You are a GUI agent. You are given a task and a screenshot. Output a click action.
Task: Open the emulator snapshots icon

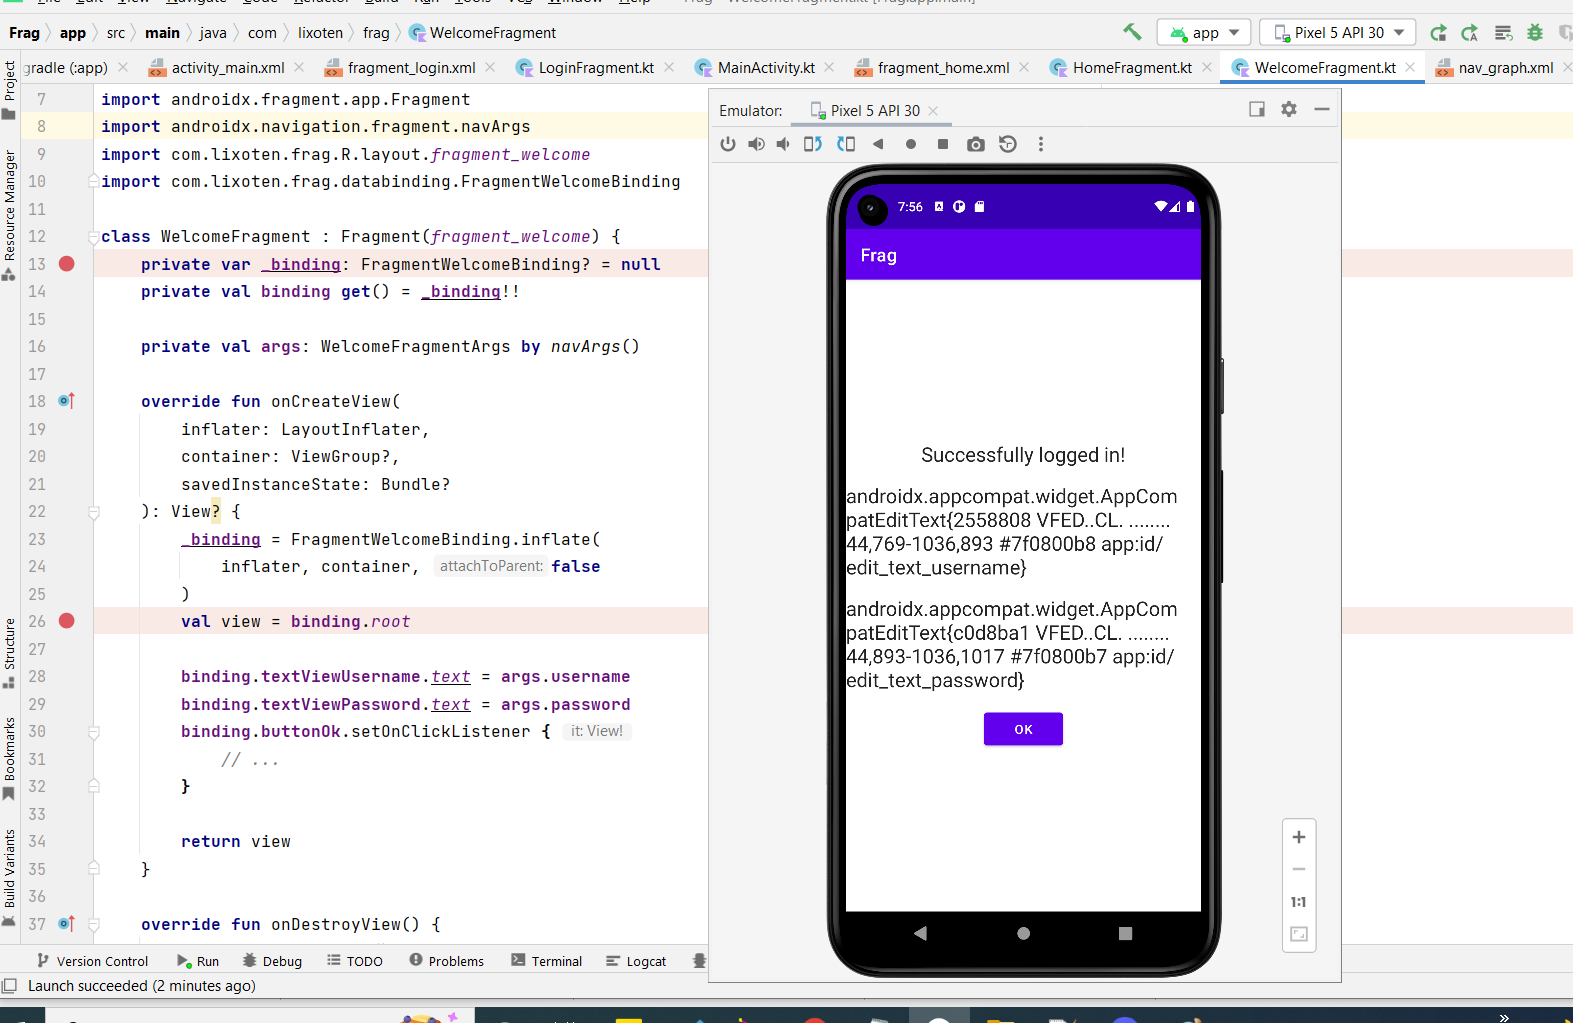click(1008, 144)
